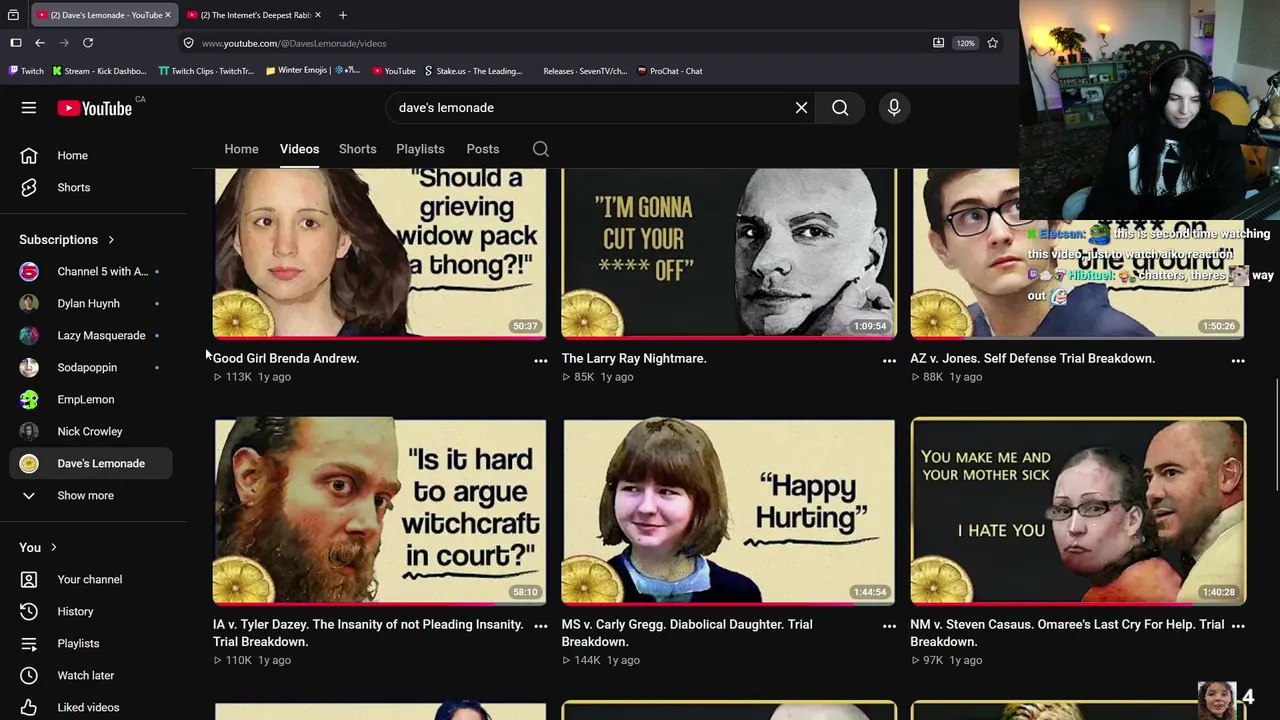Viewport: 1280px width, 720px height.
Task: Open the Twitch bookmark
Action: (x=26, y=71)
